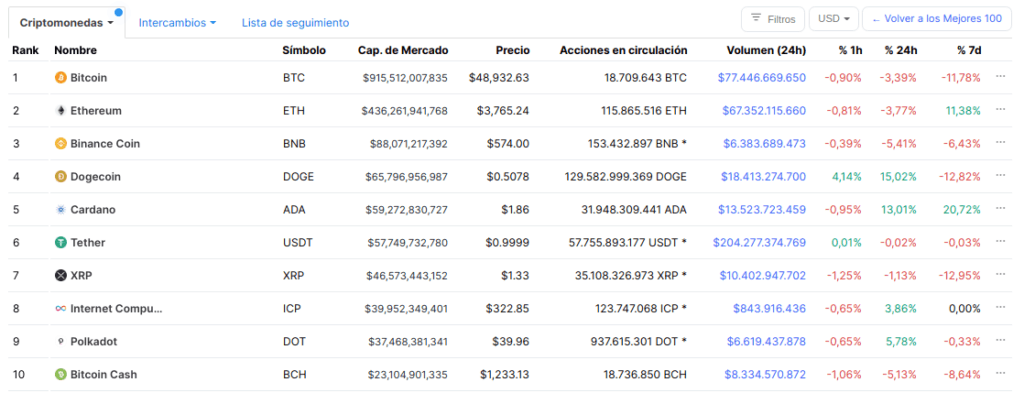
Task: Sort by Cap. de Mercado column header
Action: click(x=403, y=50)
